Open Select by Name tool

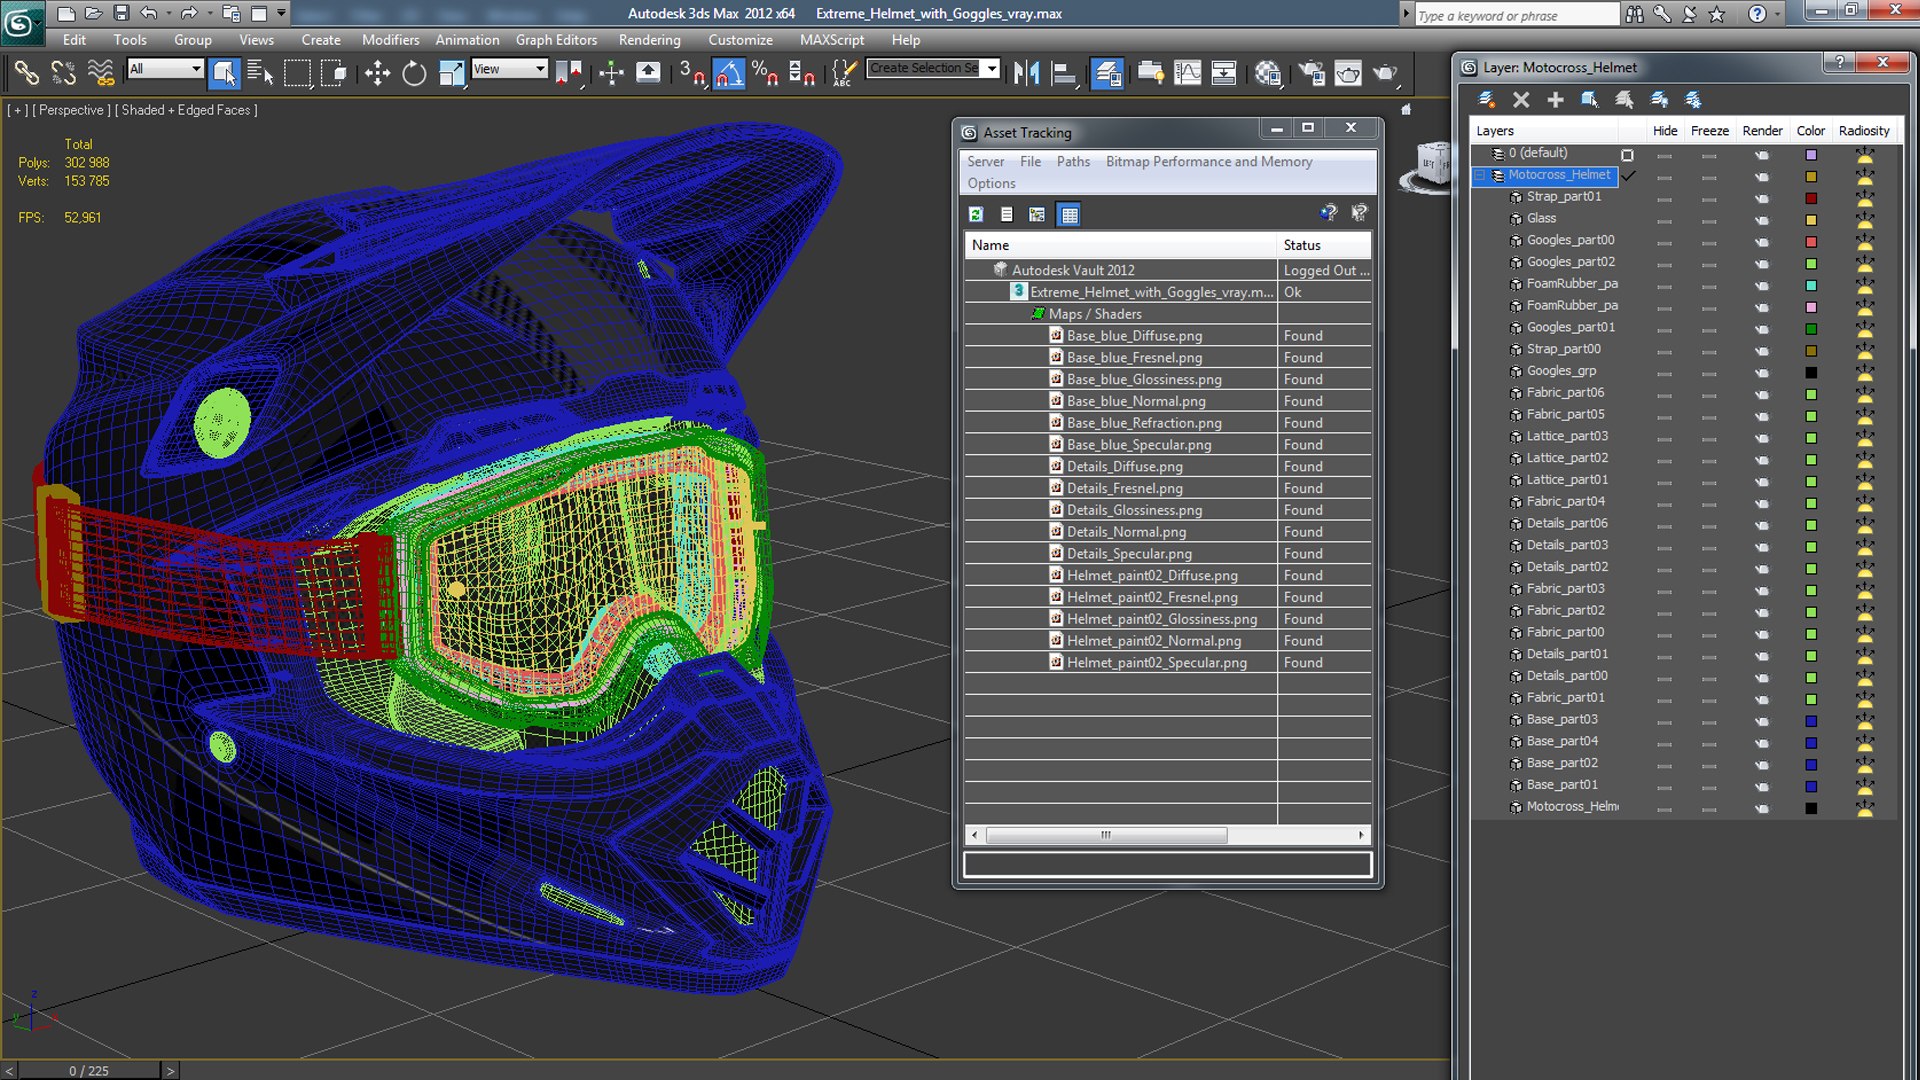(260, 73)
